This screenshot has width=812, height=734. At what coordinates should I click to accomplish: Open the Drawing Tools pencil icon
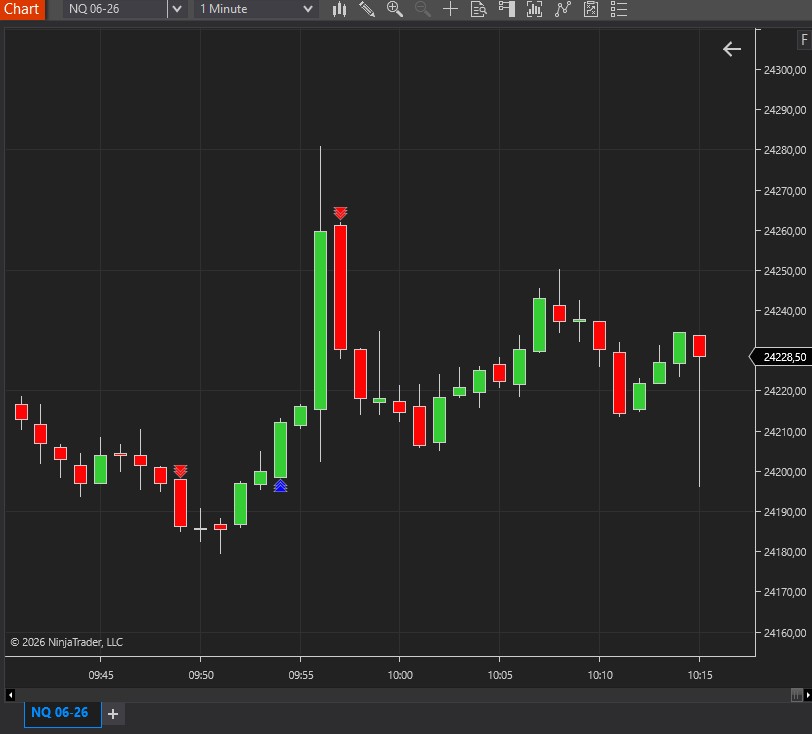click(x=367, y=9)
